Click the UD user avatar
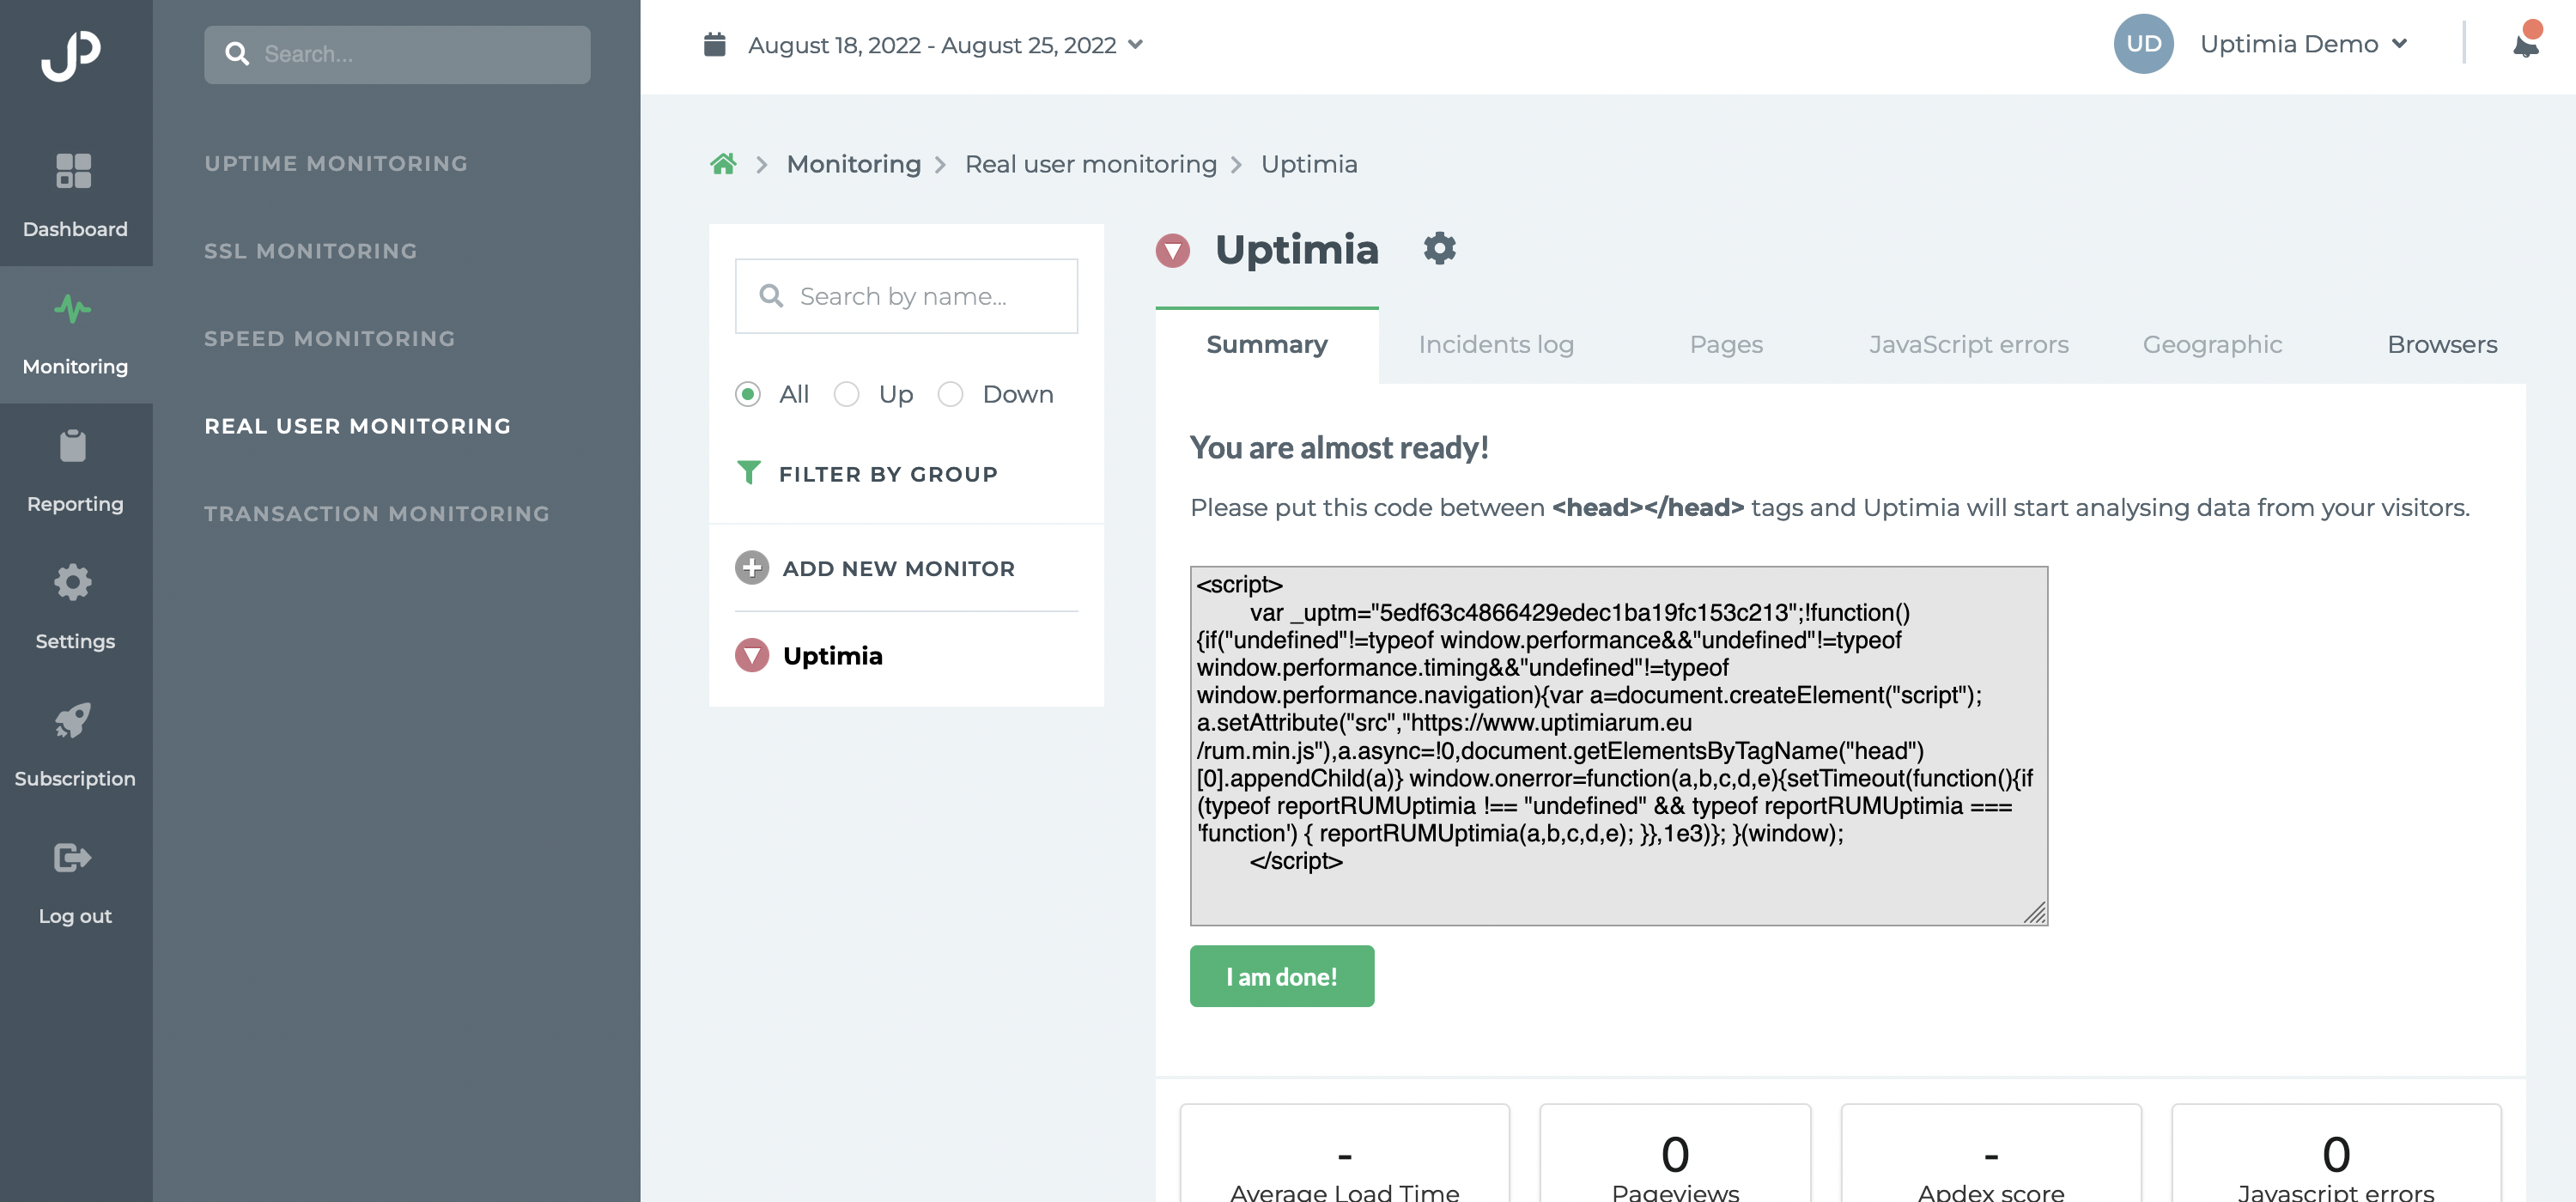Screen dimensions: 2576x1202 pyautogui.click(x=2143, y=44)
